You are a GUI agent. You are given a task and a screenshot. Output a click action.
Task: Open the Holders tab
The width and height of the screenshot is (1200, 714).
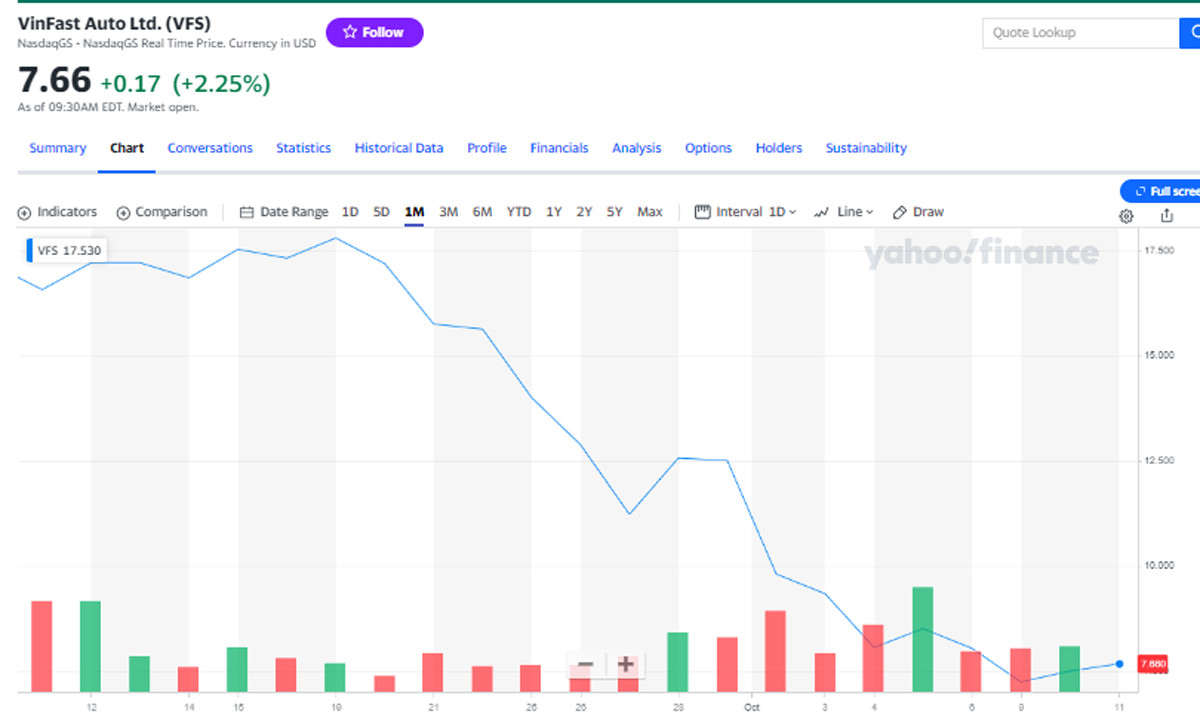[779, 148]
